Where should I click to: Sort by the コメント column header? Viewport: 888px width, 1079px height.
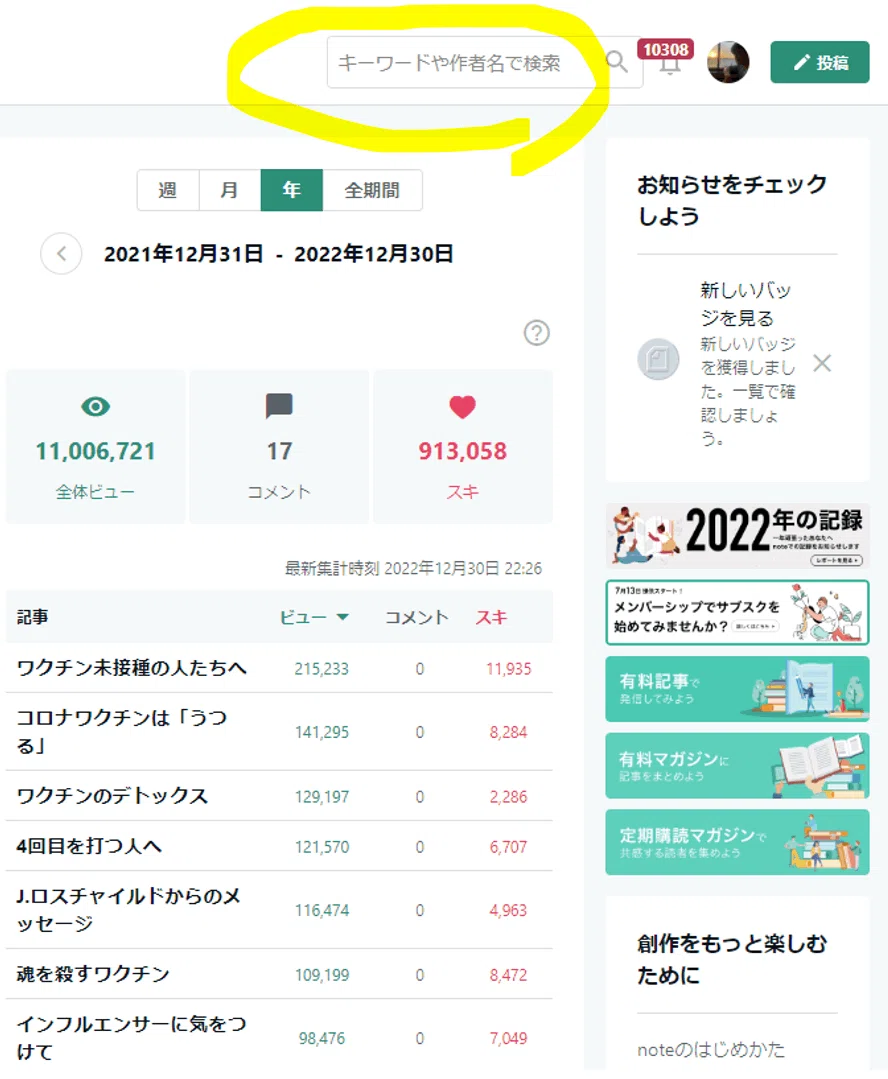pos(416,617)
